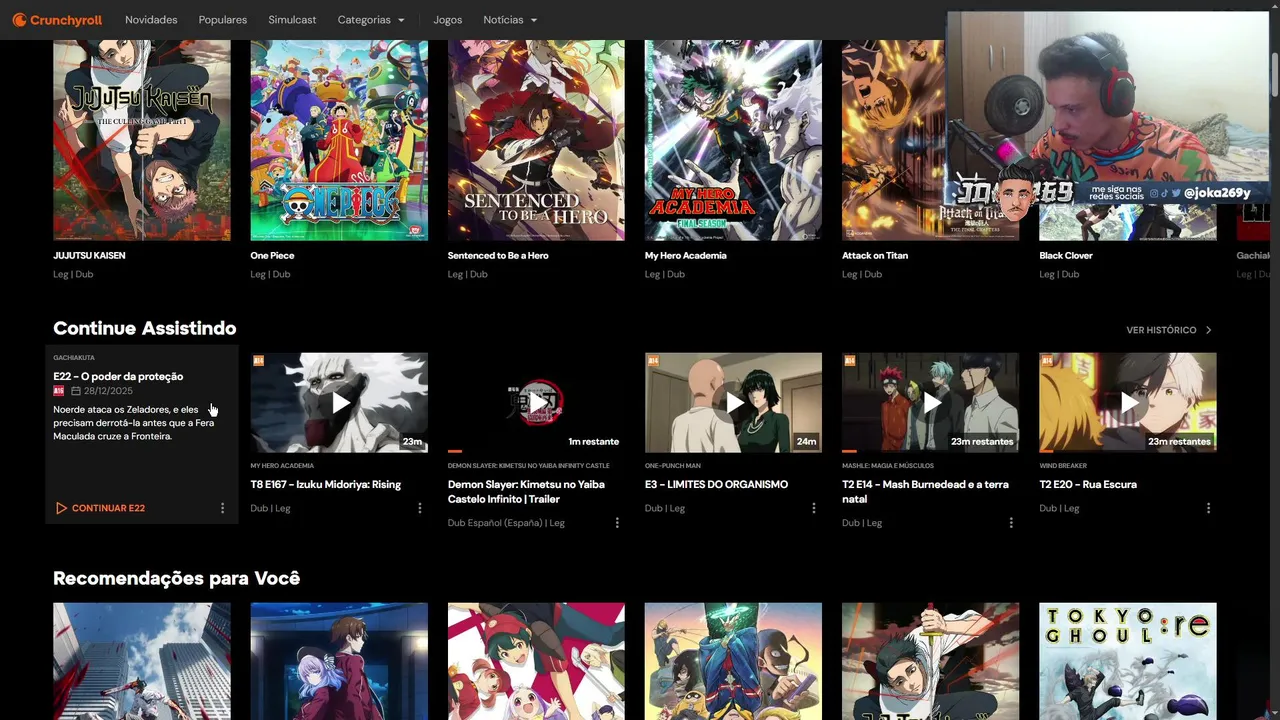This screenshot has width=1280, height=720.
Task: Open more options for Mash Burnedead episode
Action: 1011,523
